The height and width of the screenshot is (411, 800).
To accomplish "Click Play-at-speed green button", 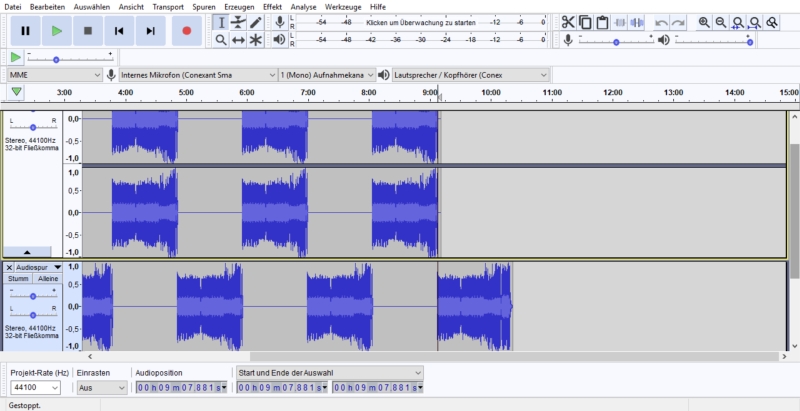I will (16, 57).
